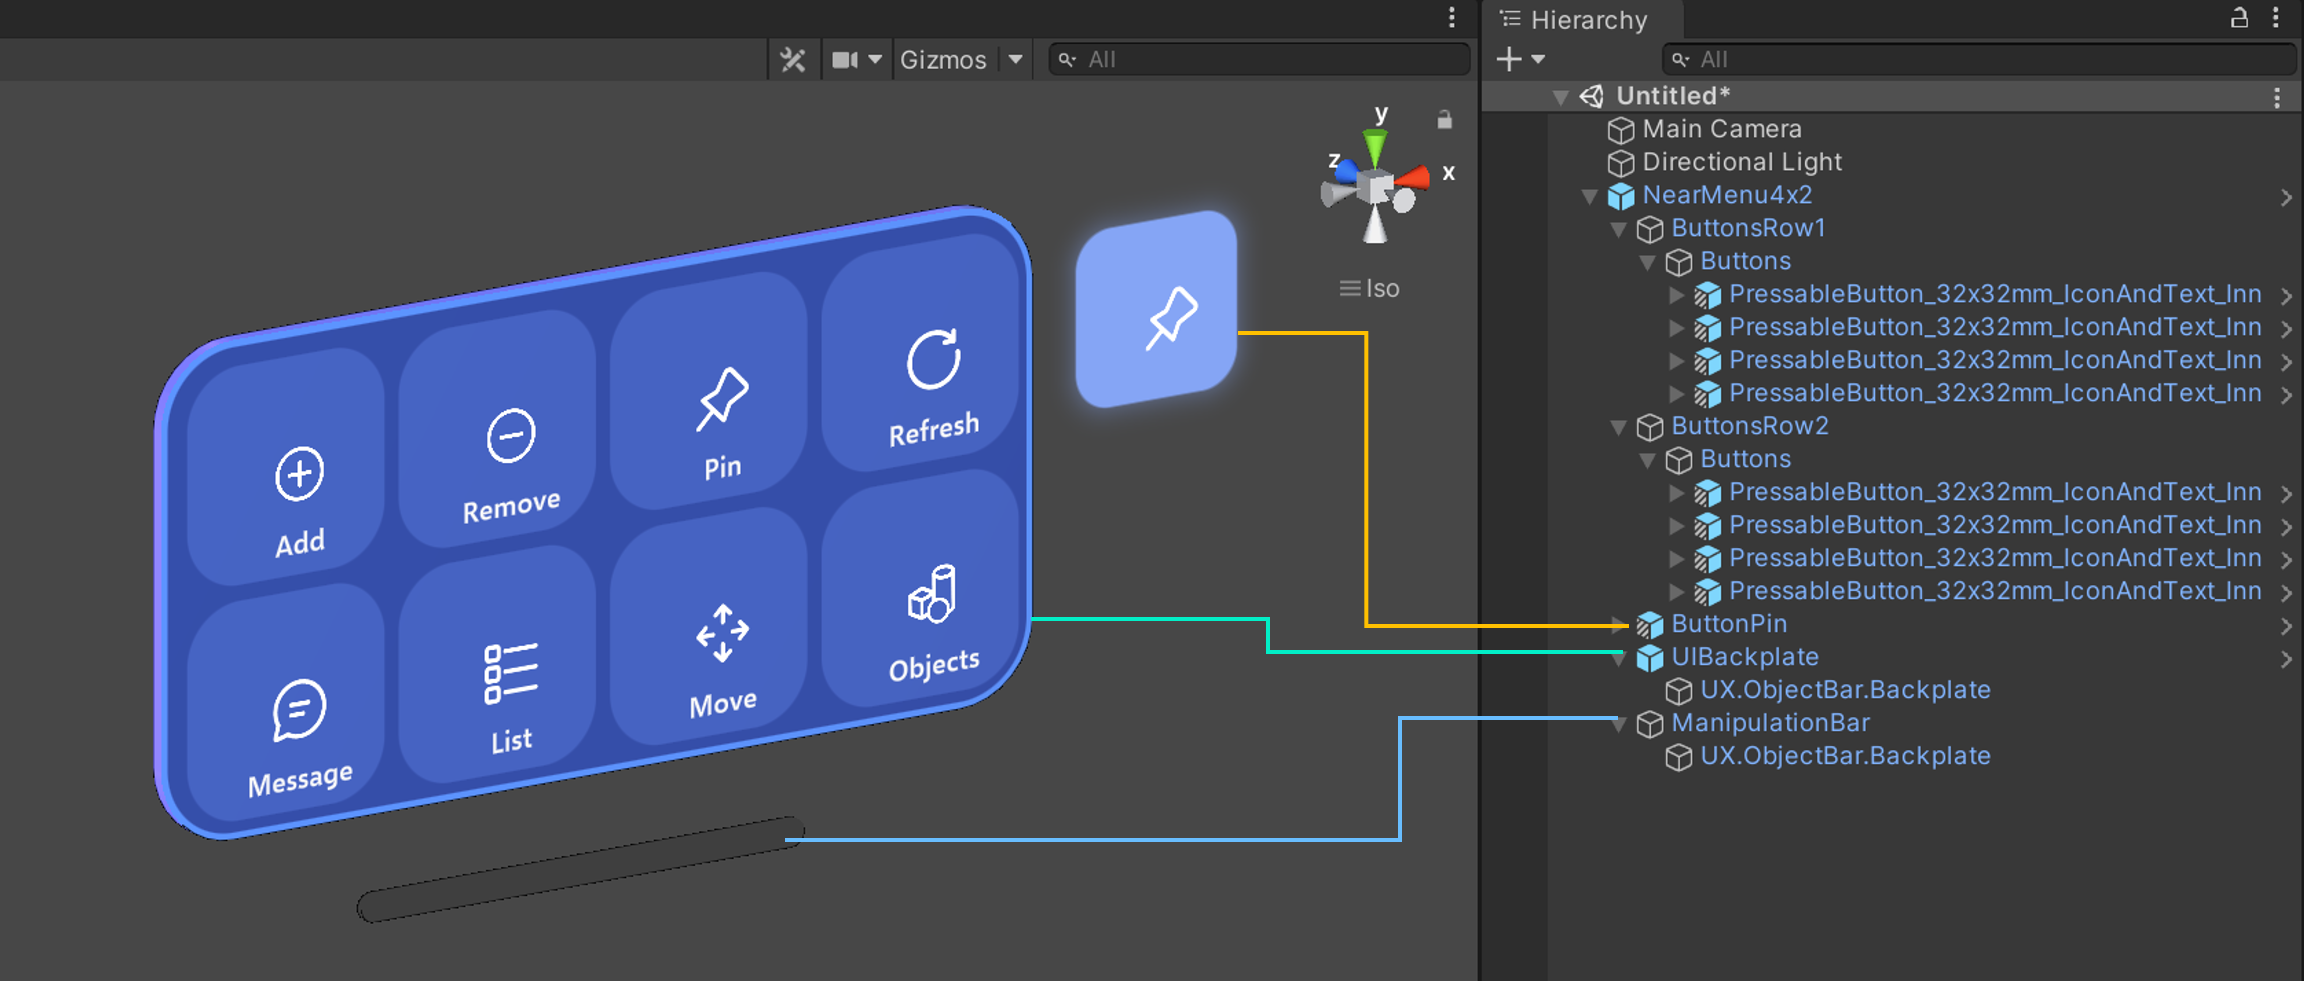Click the Add button in near menu
This screenshot has width=2304, height=981.
point(286,466)
